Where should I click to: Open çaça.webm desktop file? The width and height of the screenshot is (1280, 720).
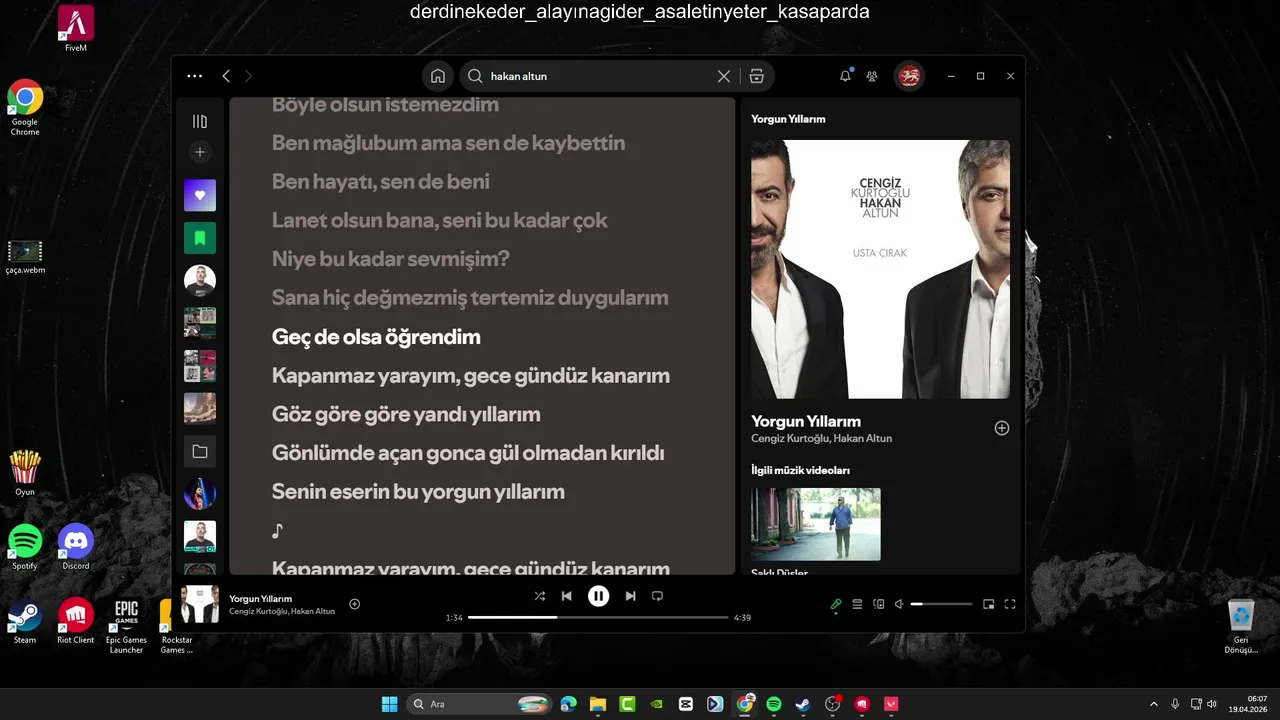point(25,257)
